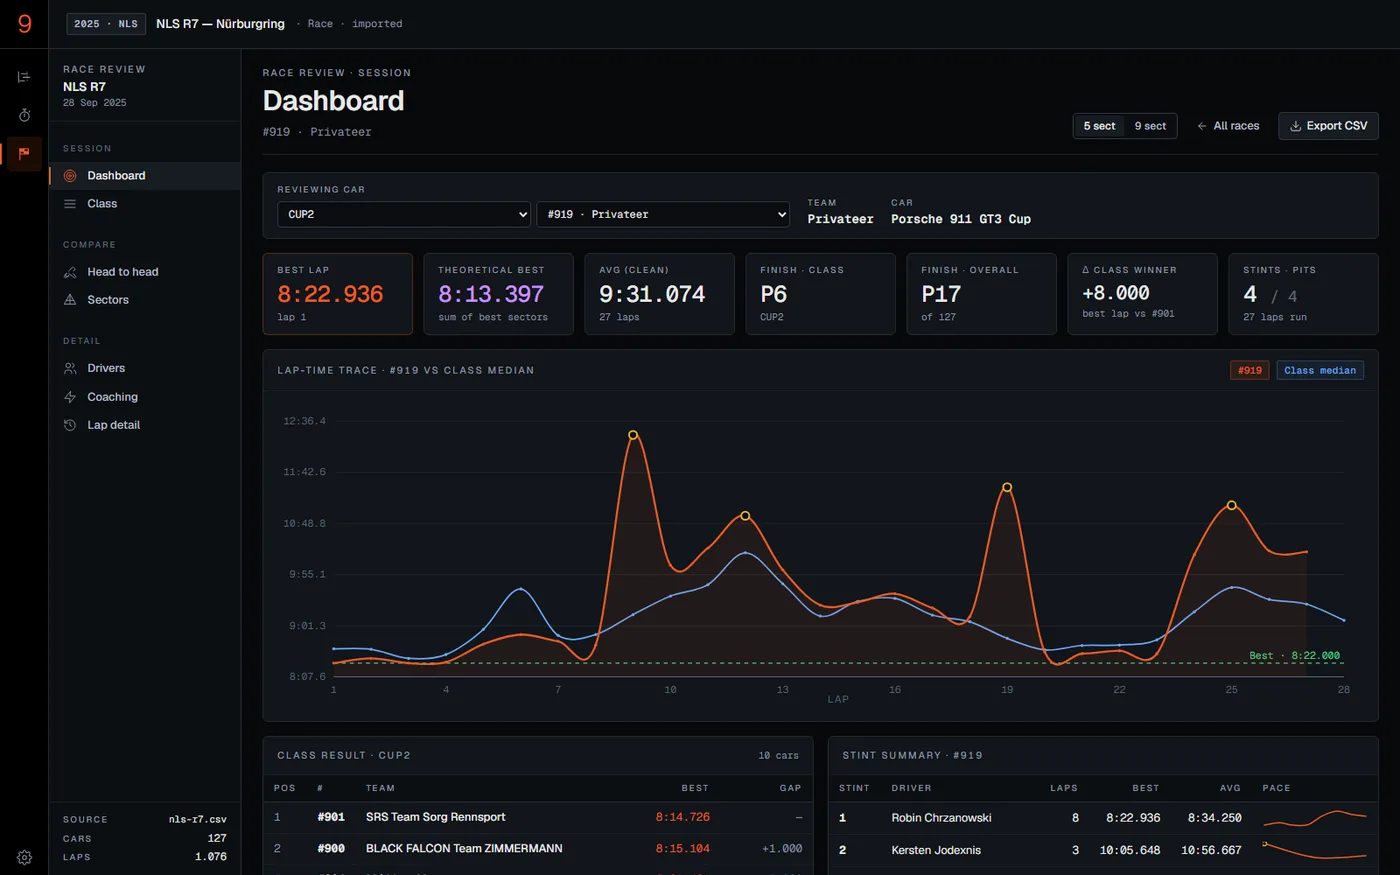Switch to 5 sect view
This screenshot has height=875, width=1400.
(1099, 126)
